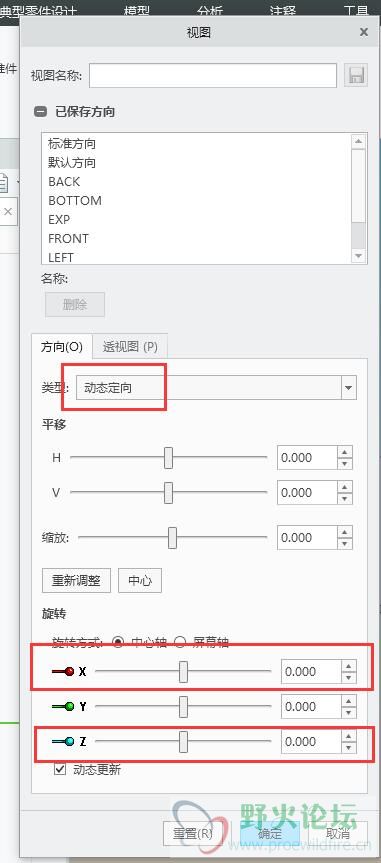
Task: Collapse the 已保存方向 section minus icon
Action: tap(40, 112)
